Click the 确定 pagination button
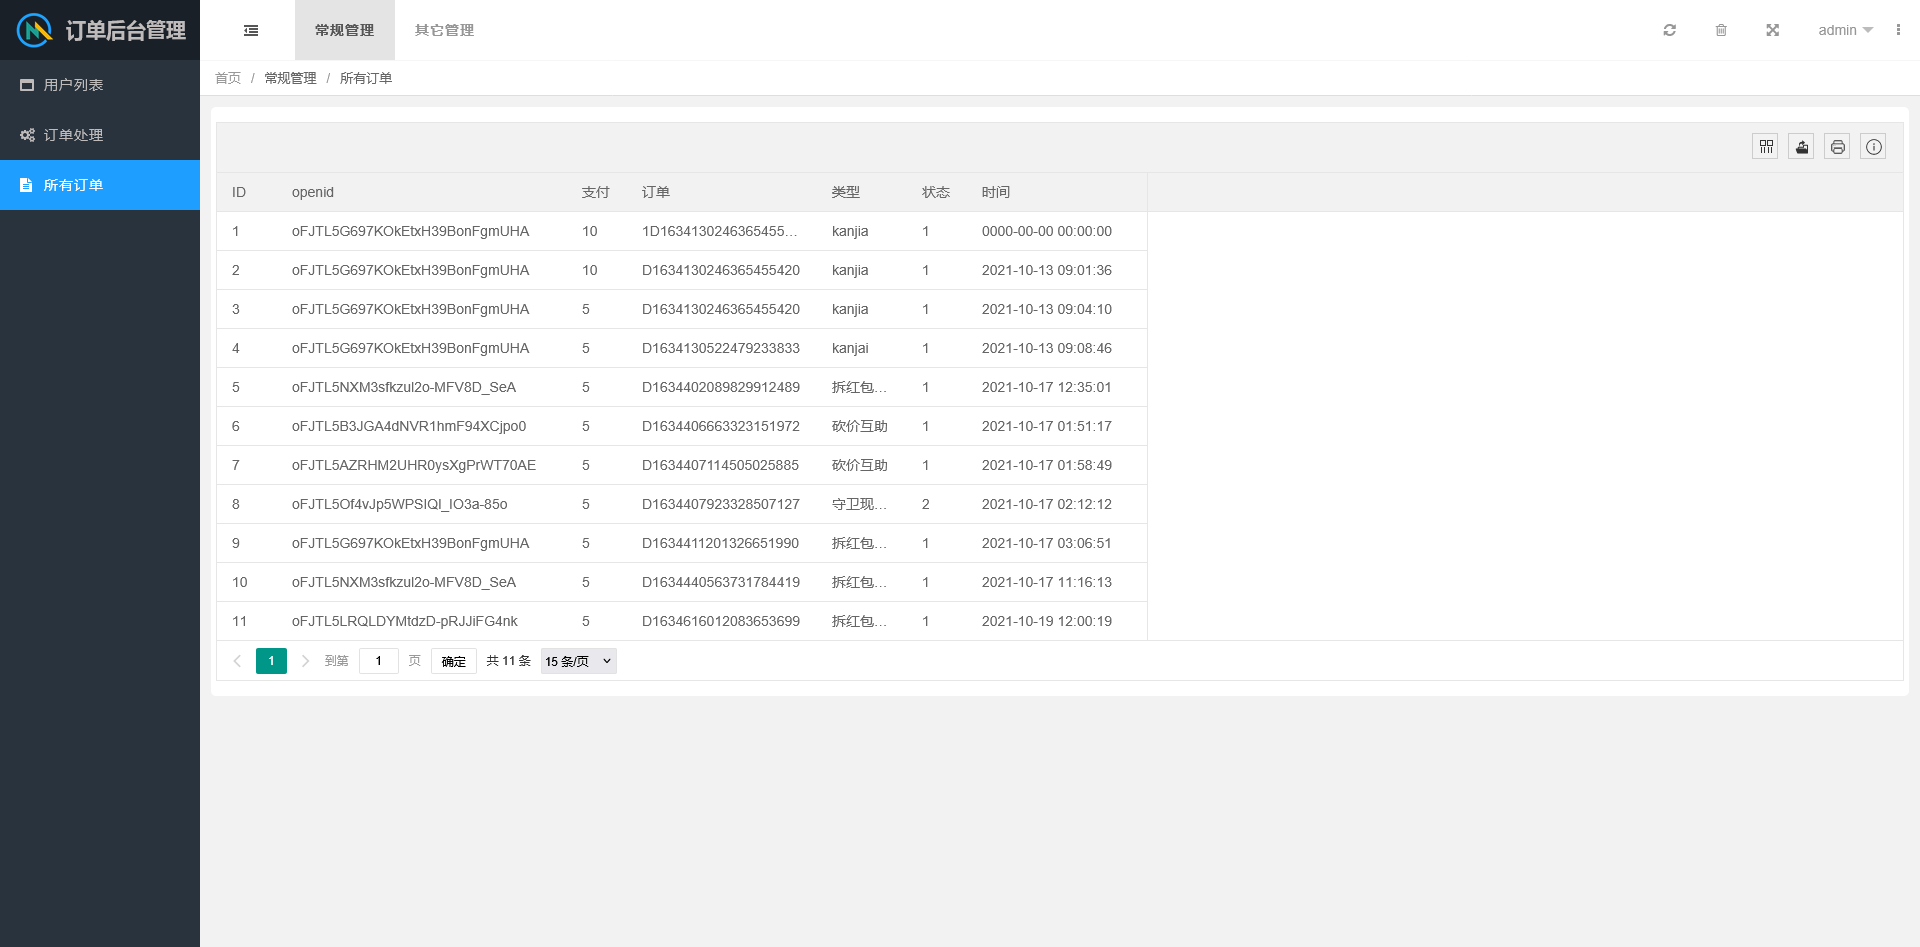Viewport: 1920px width, 947px height. 453,661
